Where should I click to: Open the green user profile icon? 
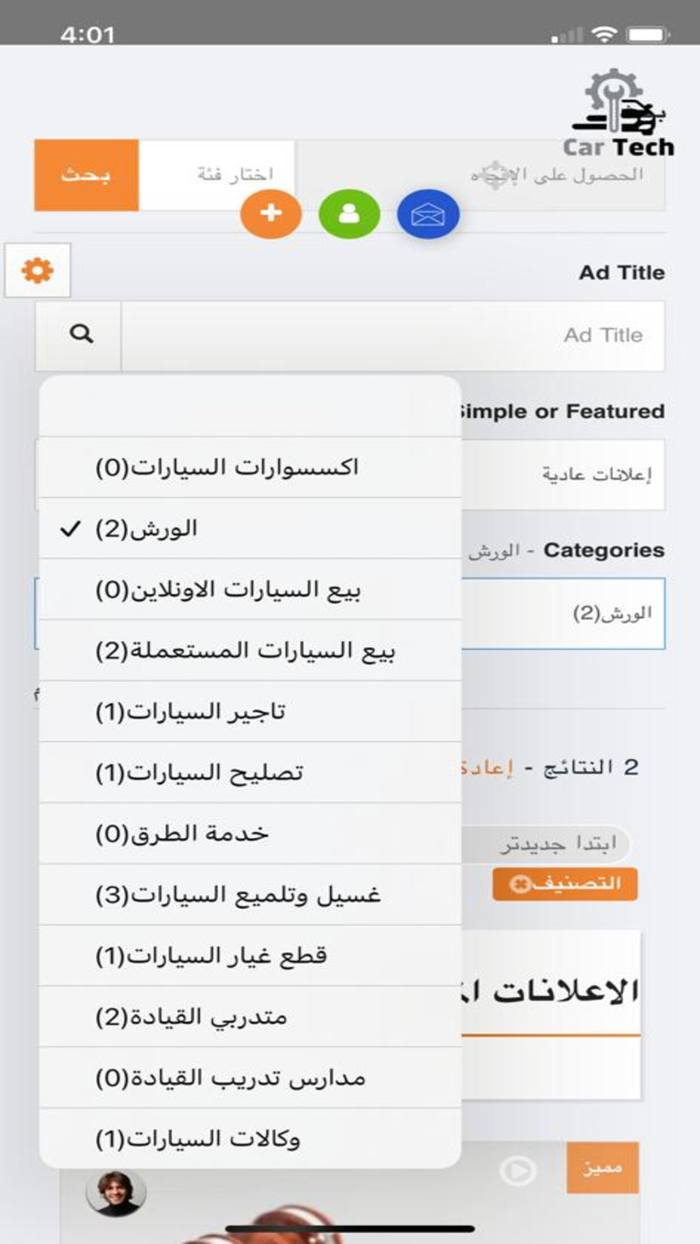pyautogui.click(x=349, y=213)
